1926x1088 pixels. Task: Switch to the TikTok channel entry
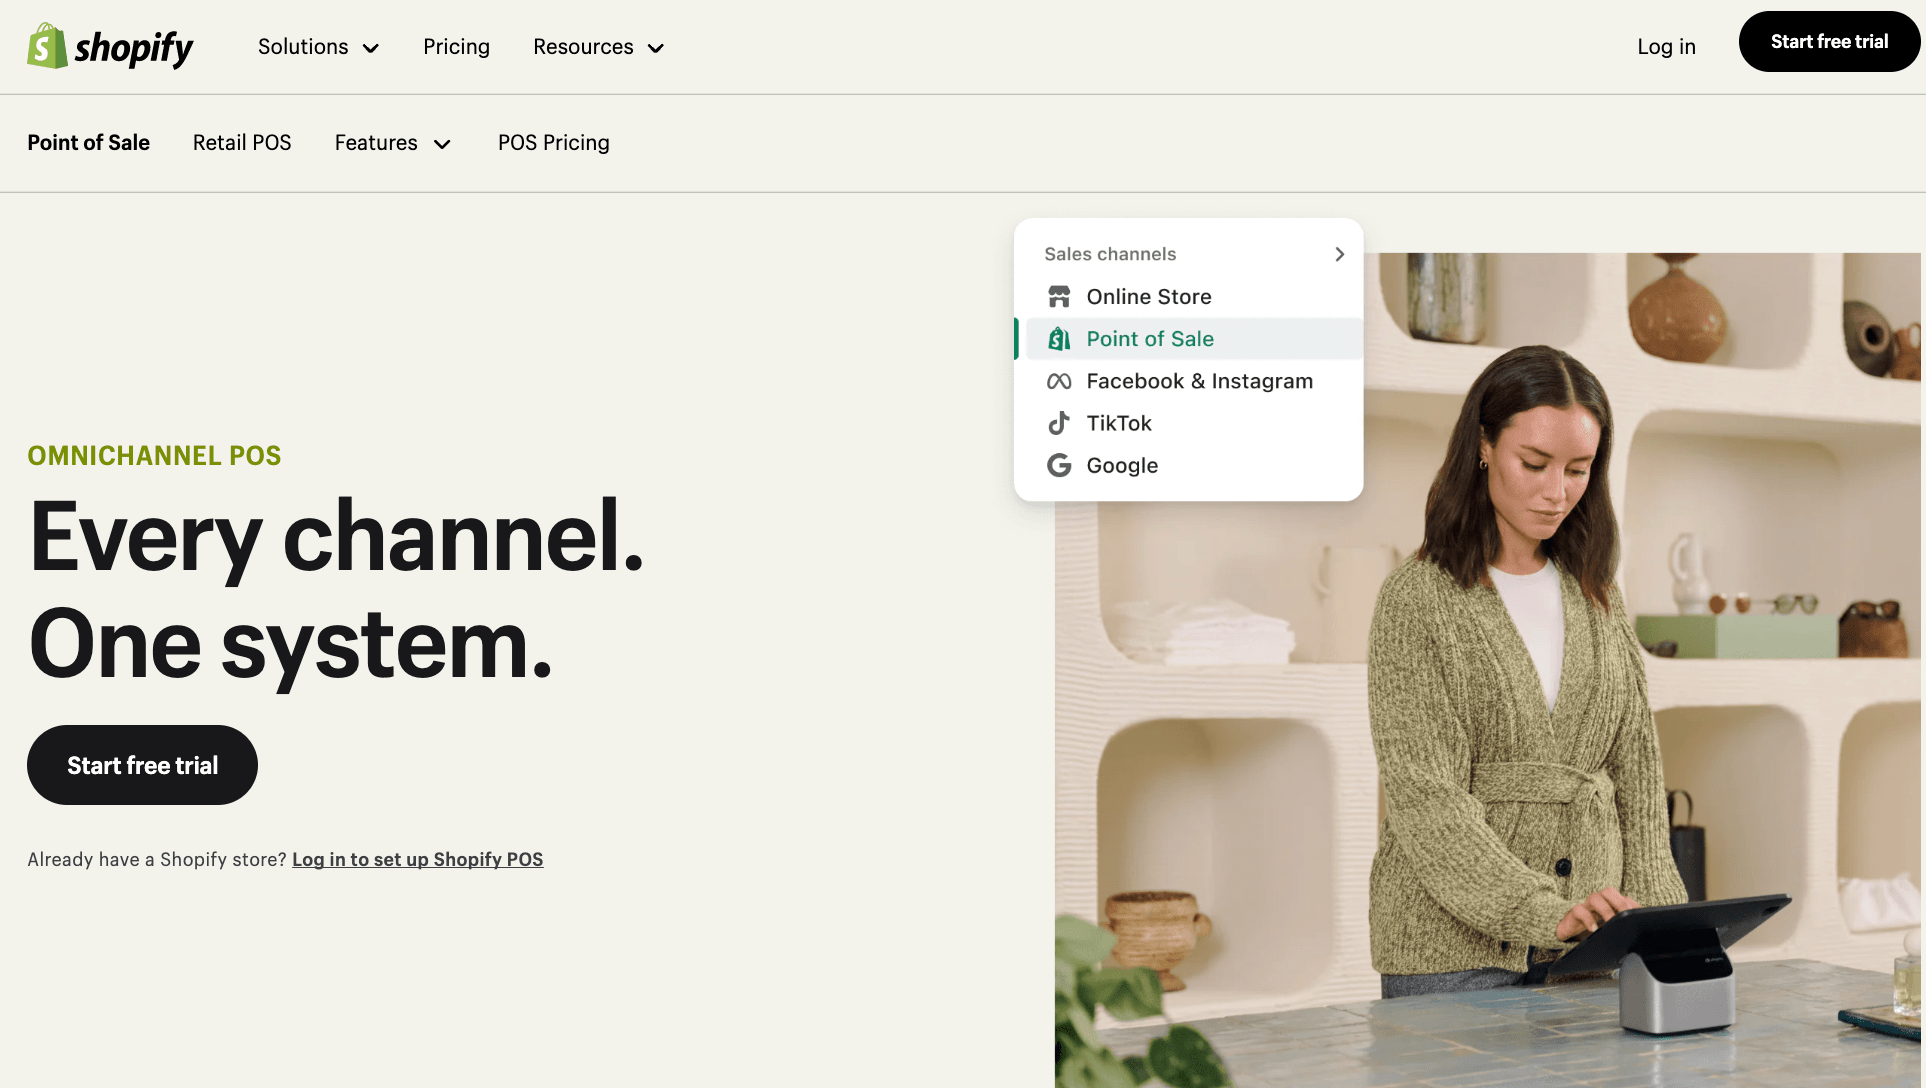pyautogui.click(x=1119, y=422)
